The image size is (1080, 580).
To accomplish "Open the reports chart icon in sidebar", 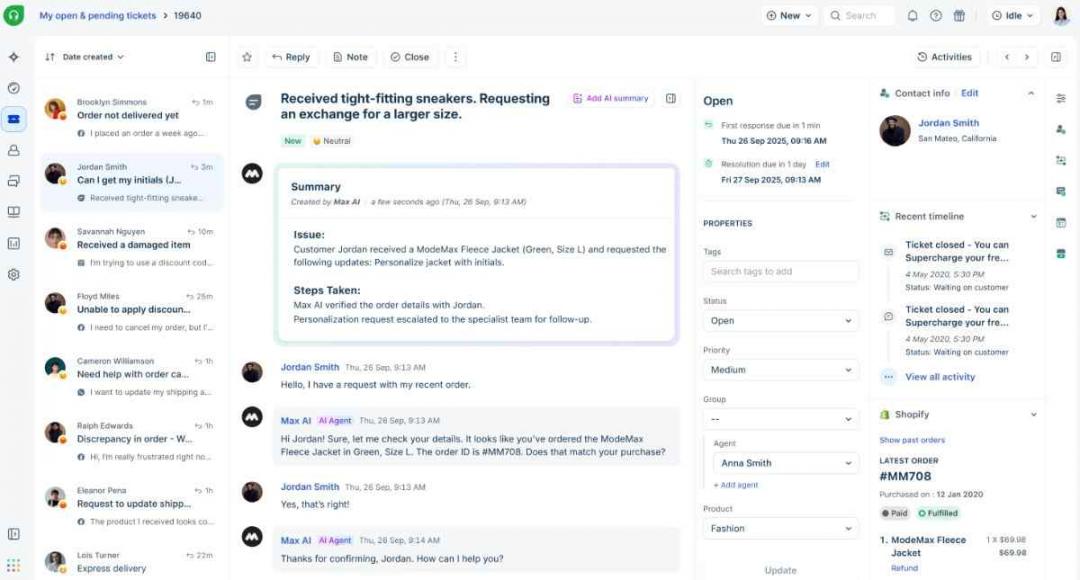I will point(14,243).
